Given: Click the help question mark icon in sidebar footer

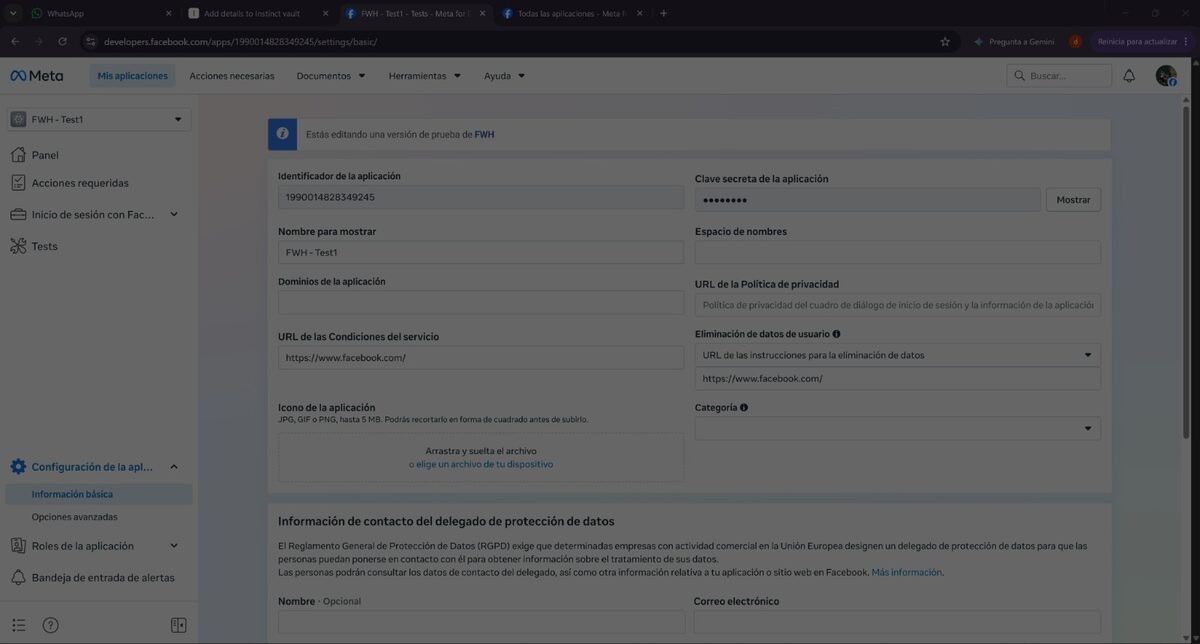Looking at the screenshot, I should point(51,625).
